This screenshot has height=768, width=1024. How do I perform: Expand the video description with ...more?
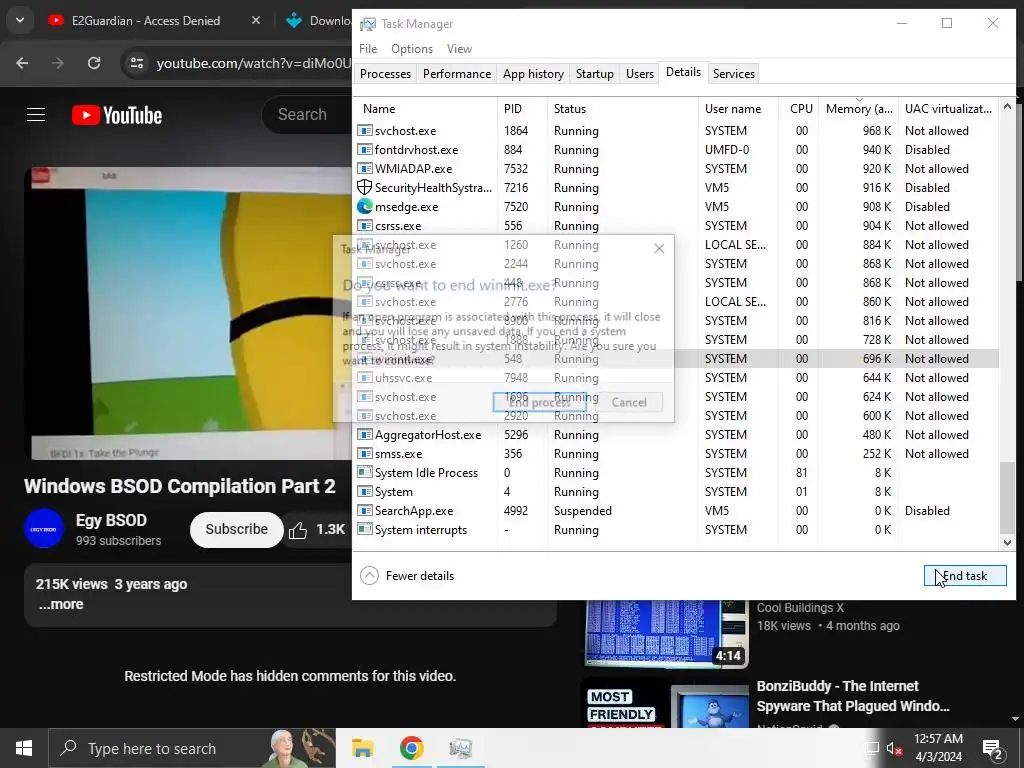61,604
